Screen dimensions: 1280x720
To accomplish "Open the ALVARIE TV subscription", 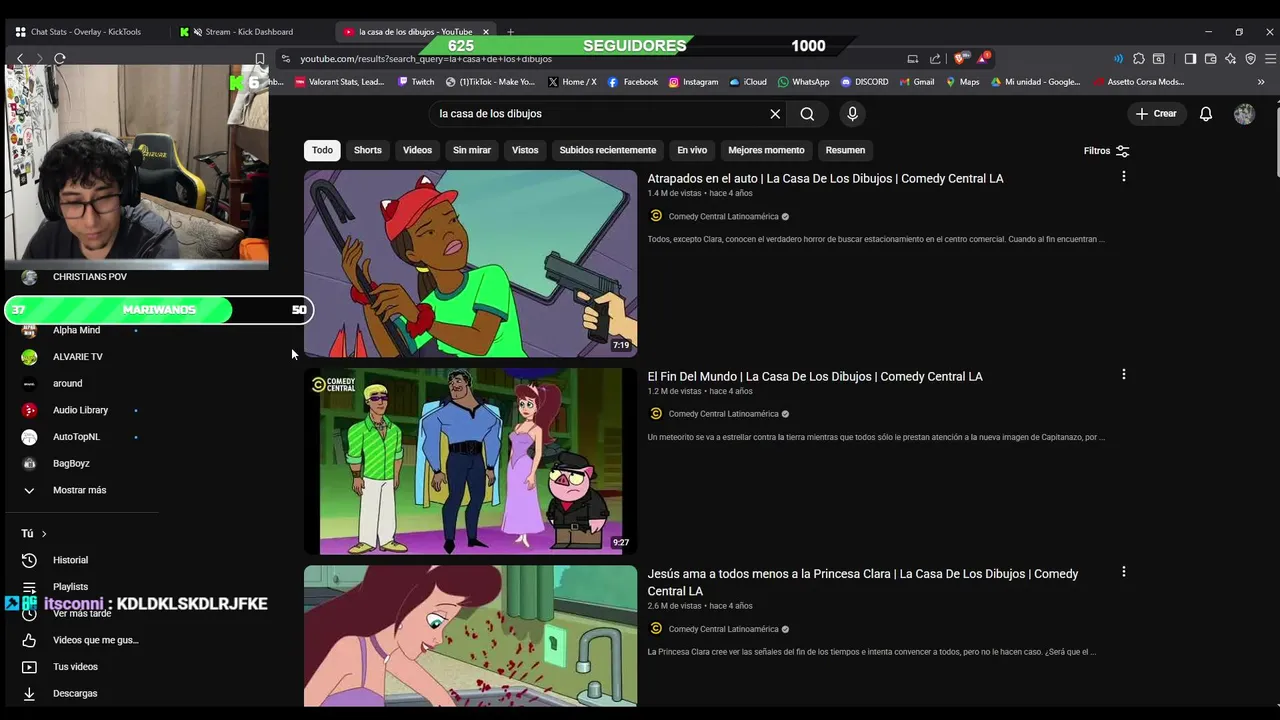I will [78, 357].
